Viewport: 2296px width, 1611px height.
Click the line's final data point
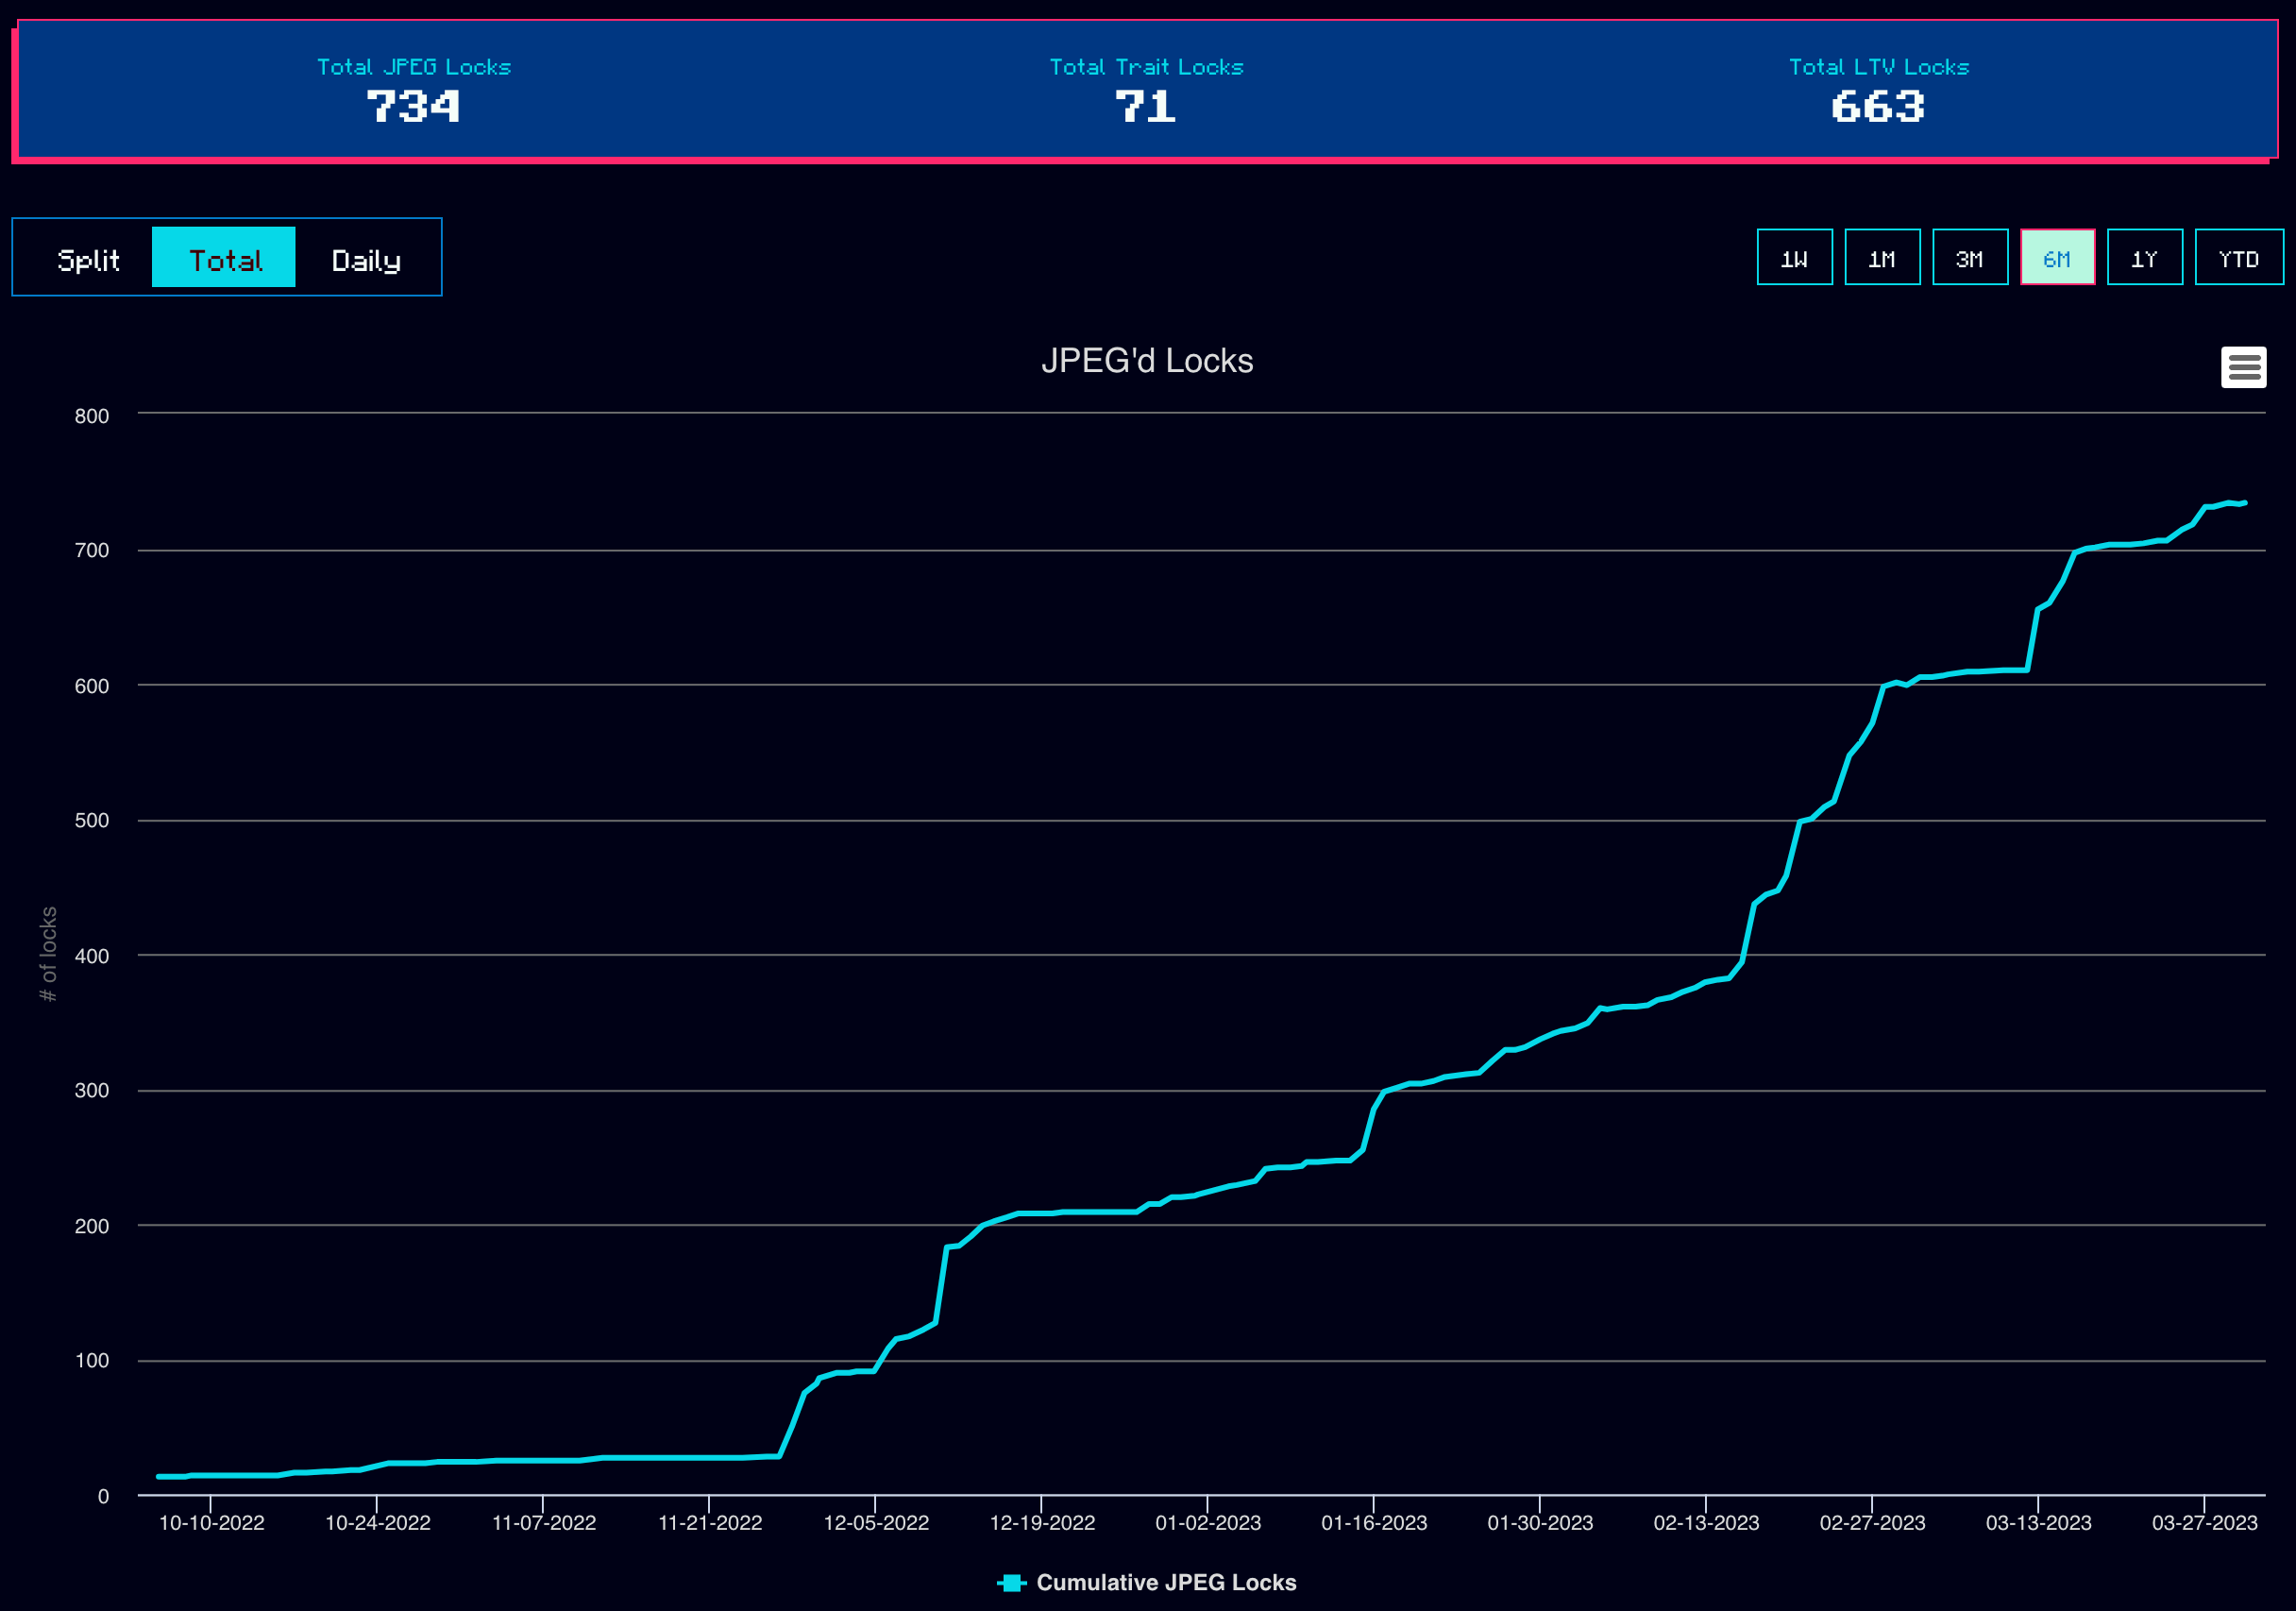[x=2244, y=503]
